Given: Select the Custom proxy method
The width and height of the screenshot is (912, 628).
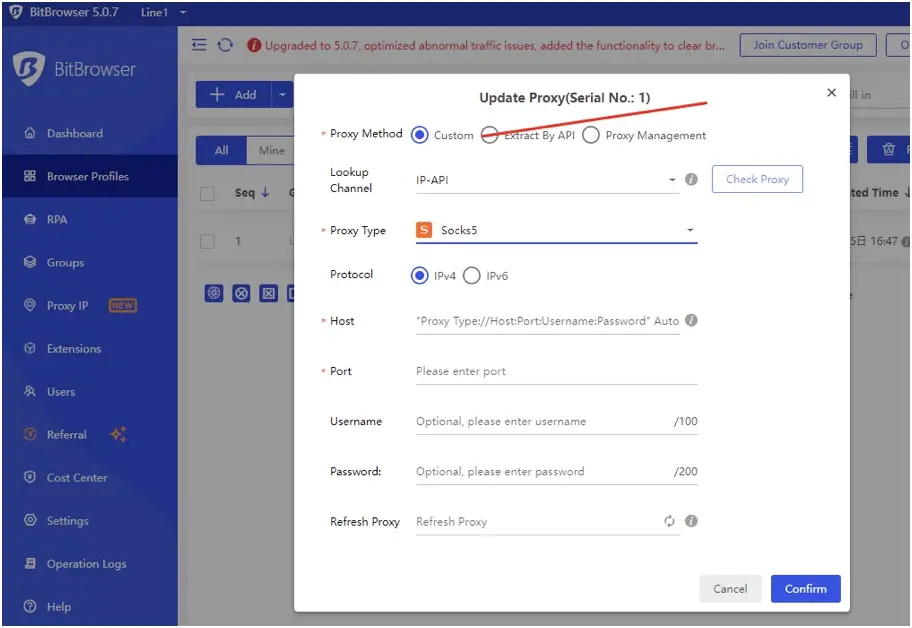Looking at the screenshot, I should [420, 134].
